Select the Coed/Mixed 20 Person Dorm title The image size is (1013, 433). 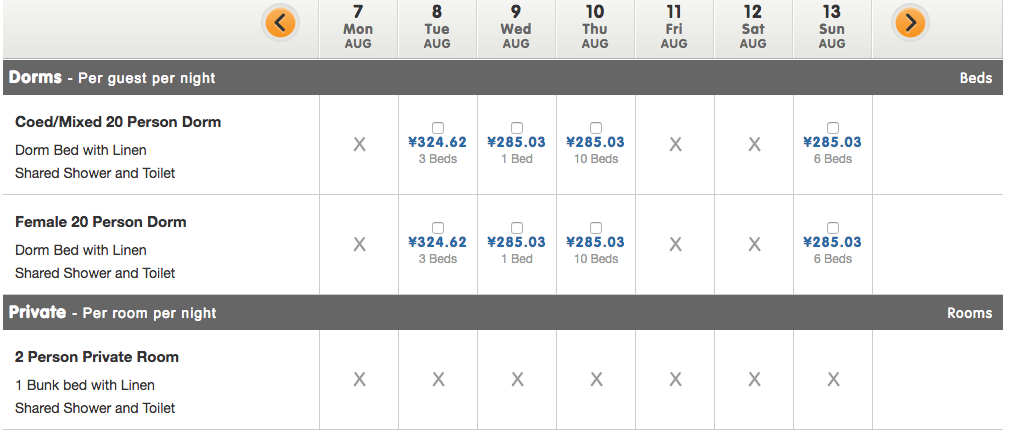(x=118, y=122)
